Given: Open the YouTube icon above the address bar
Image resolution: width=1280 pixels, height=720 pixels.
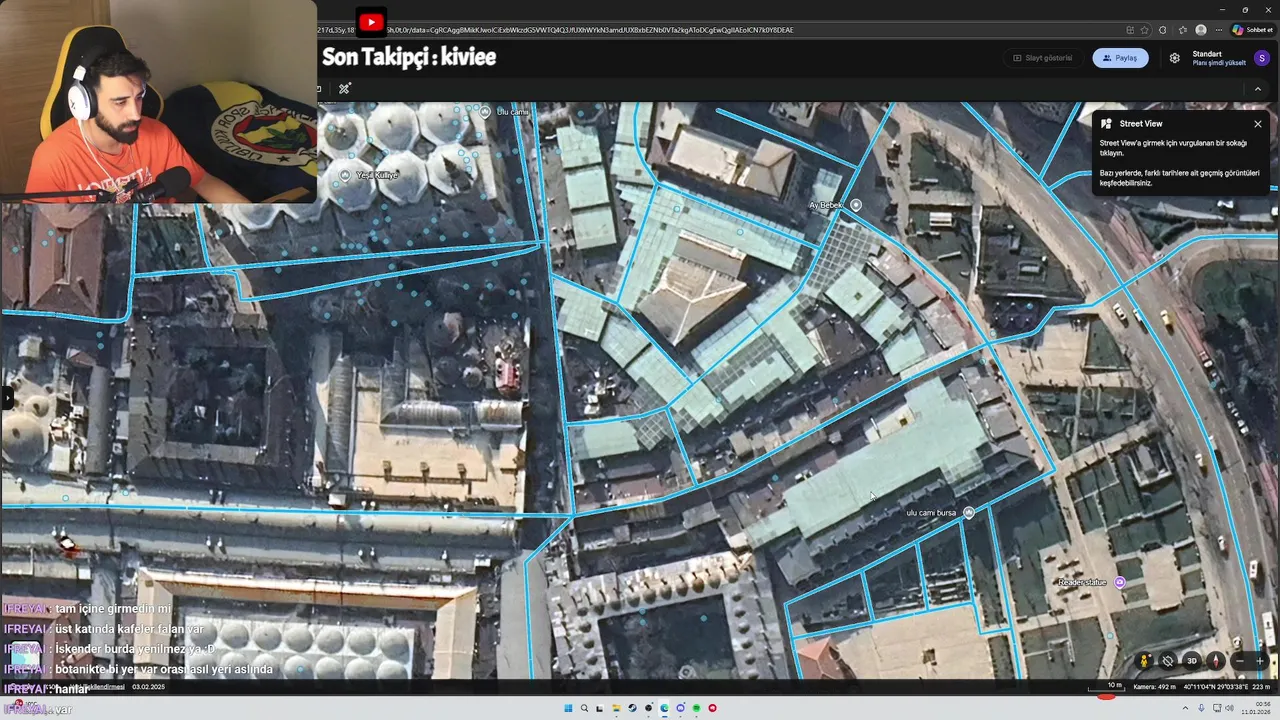Looking at the screenshot, I should (371, 22).
